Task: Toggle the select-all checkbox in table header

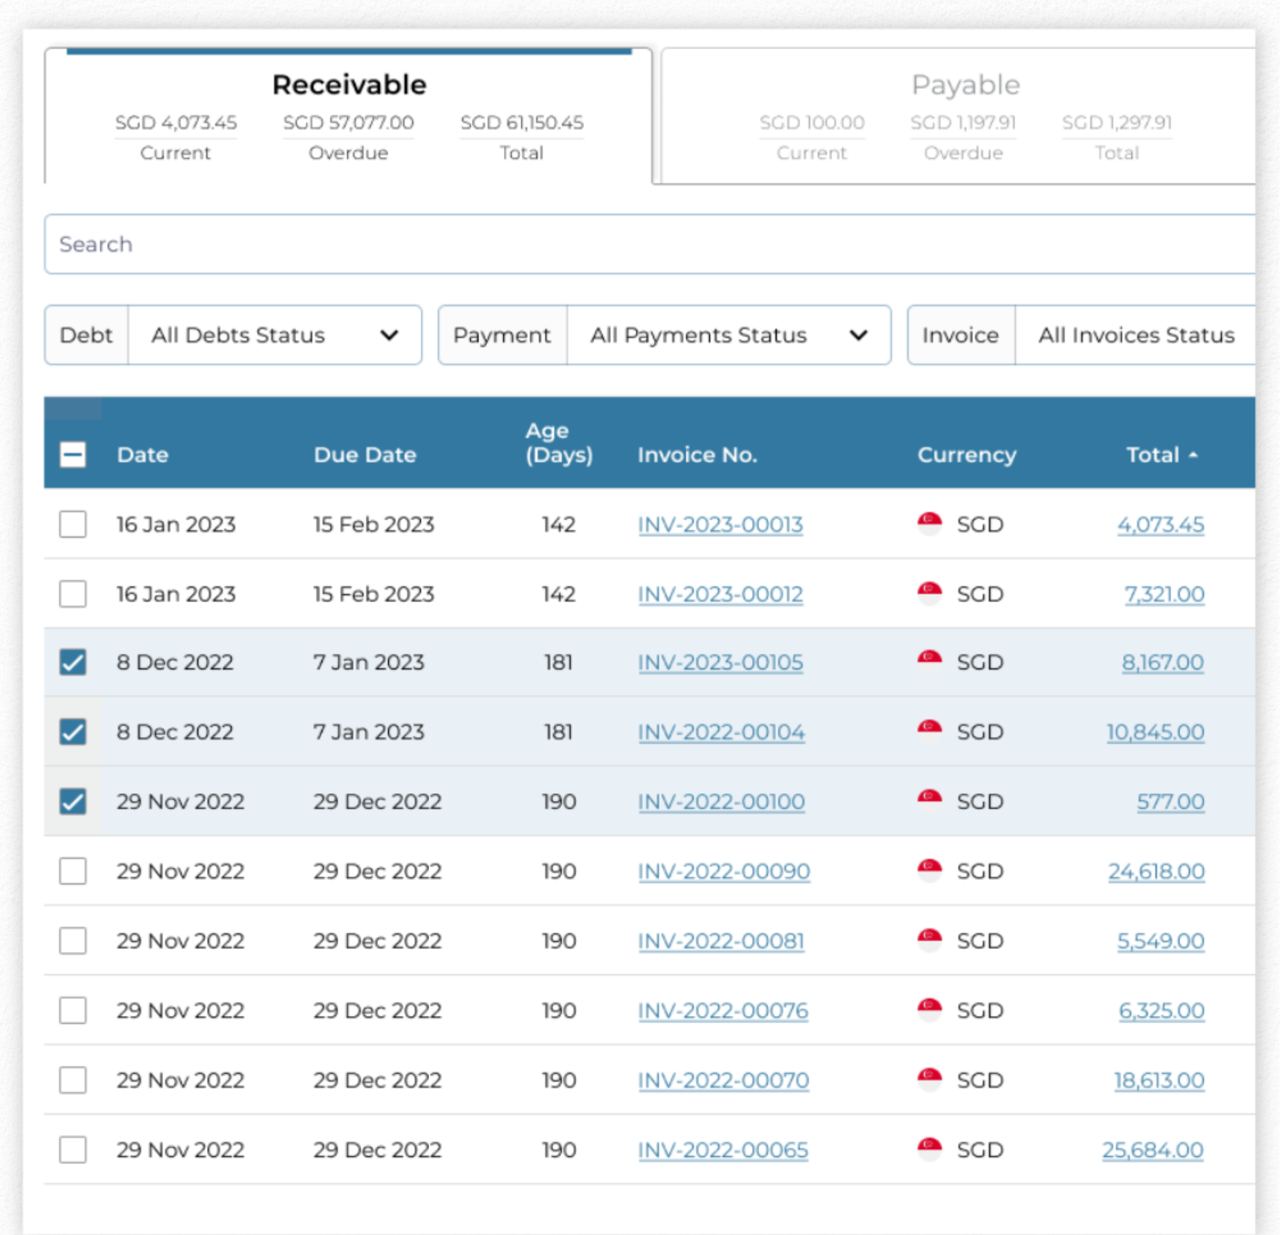Action: pyautogui.click(x=72, y=455)
